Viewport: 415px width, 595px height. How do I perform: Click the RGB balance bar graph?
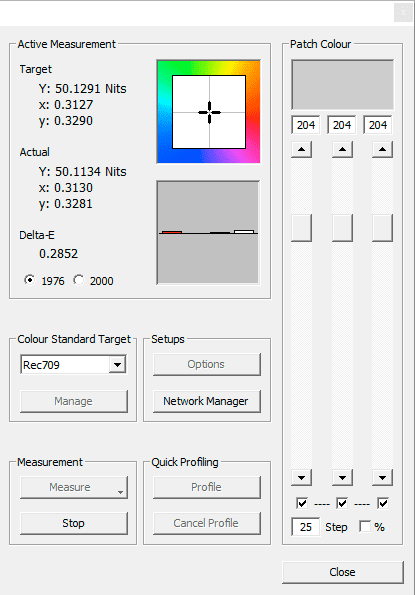[x=208, y=232]
